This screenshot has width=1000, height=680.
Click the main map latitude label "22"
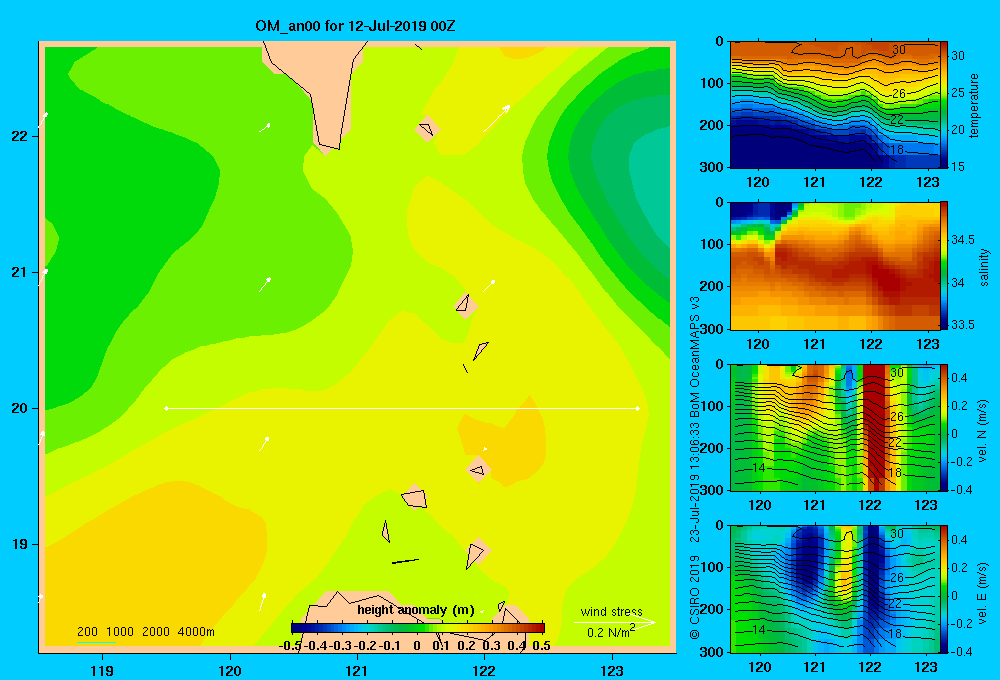[x=20, y=136]
